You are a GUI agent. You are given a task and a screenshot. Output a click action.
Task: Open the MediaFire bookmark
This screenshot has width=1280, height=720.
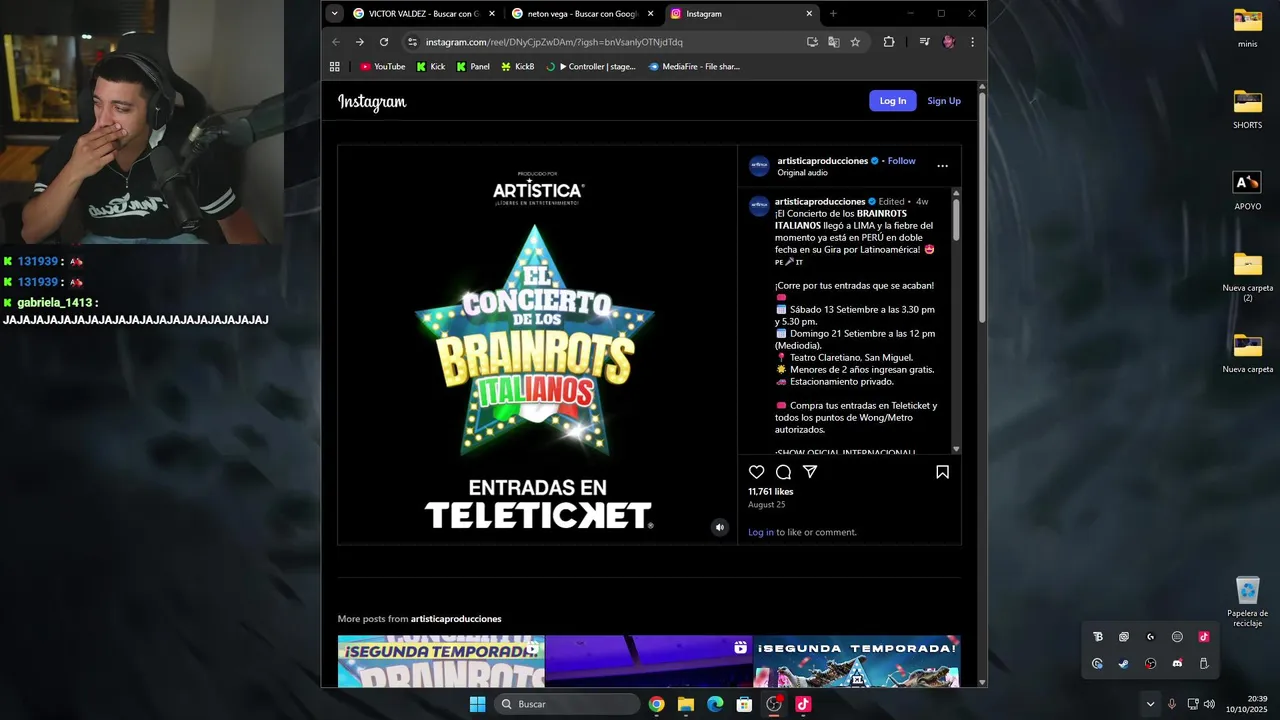[x=694, y=67]
